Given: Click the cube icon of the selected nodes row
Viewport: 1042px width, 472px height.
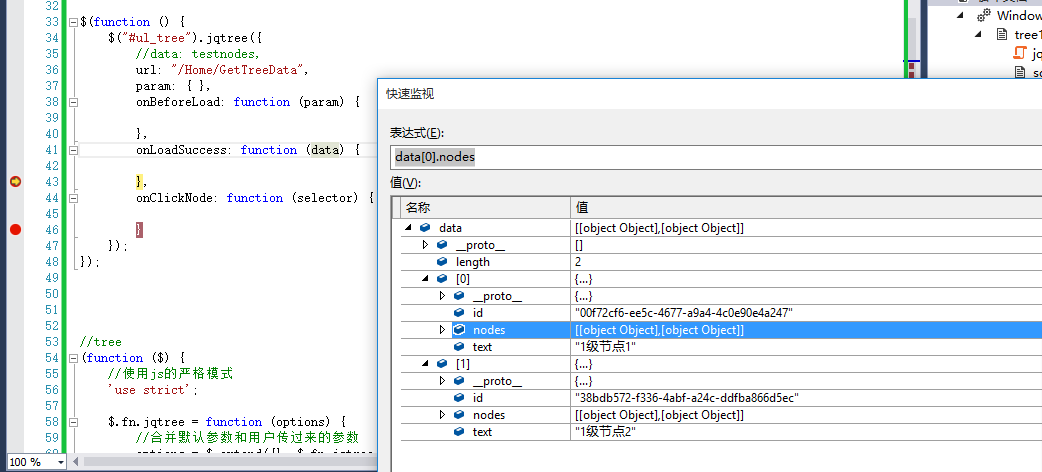Looking at the screenshot, I should pyautogui.click(x=459, y=330).
